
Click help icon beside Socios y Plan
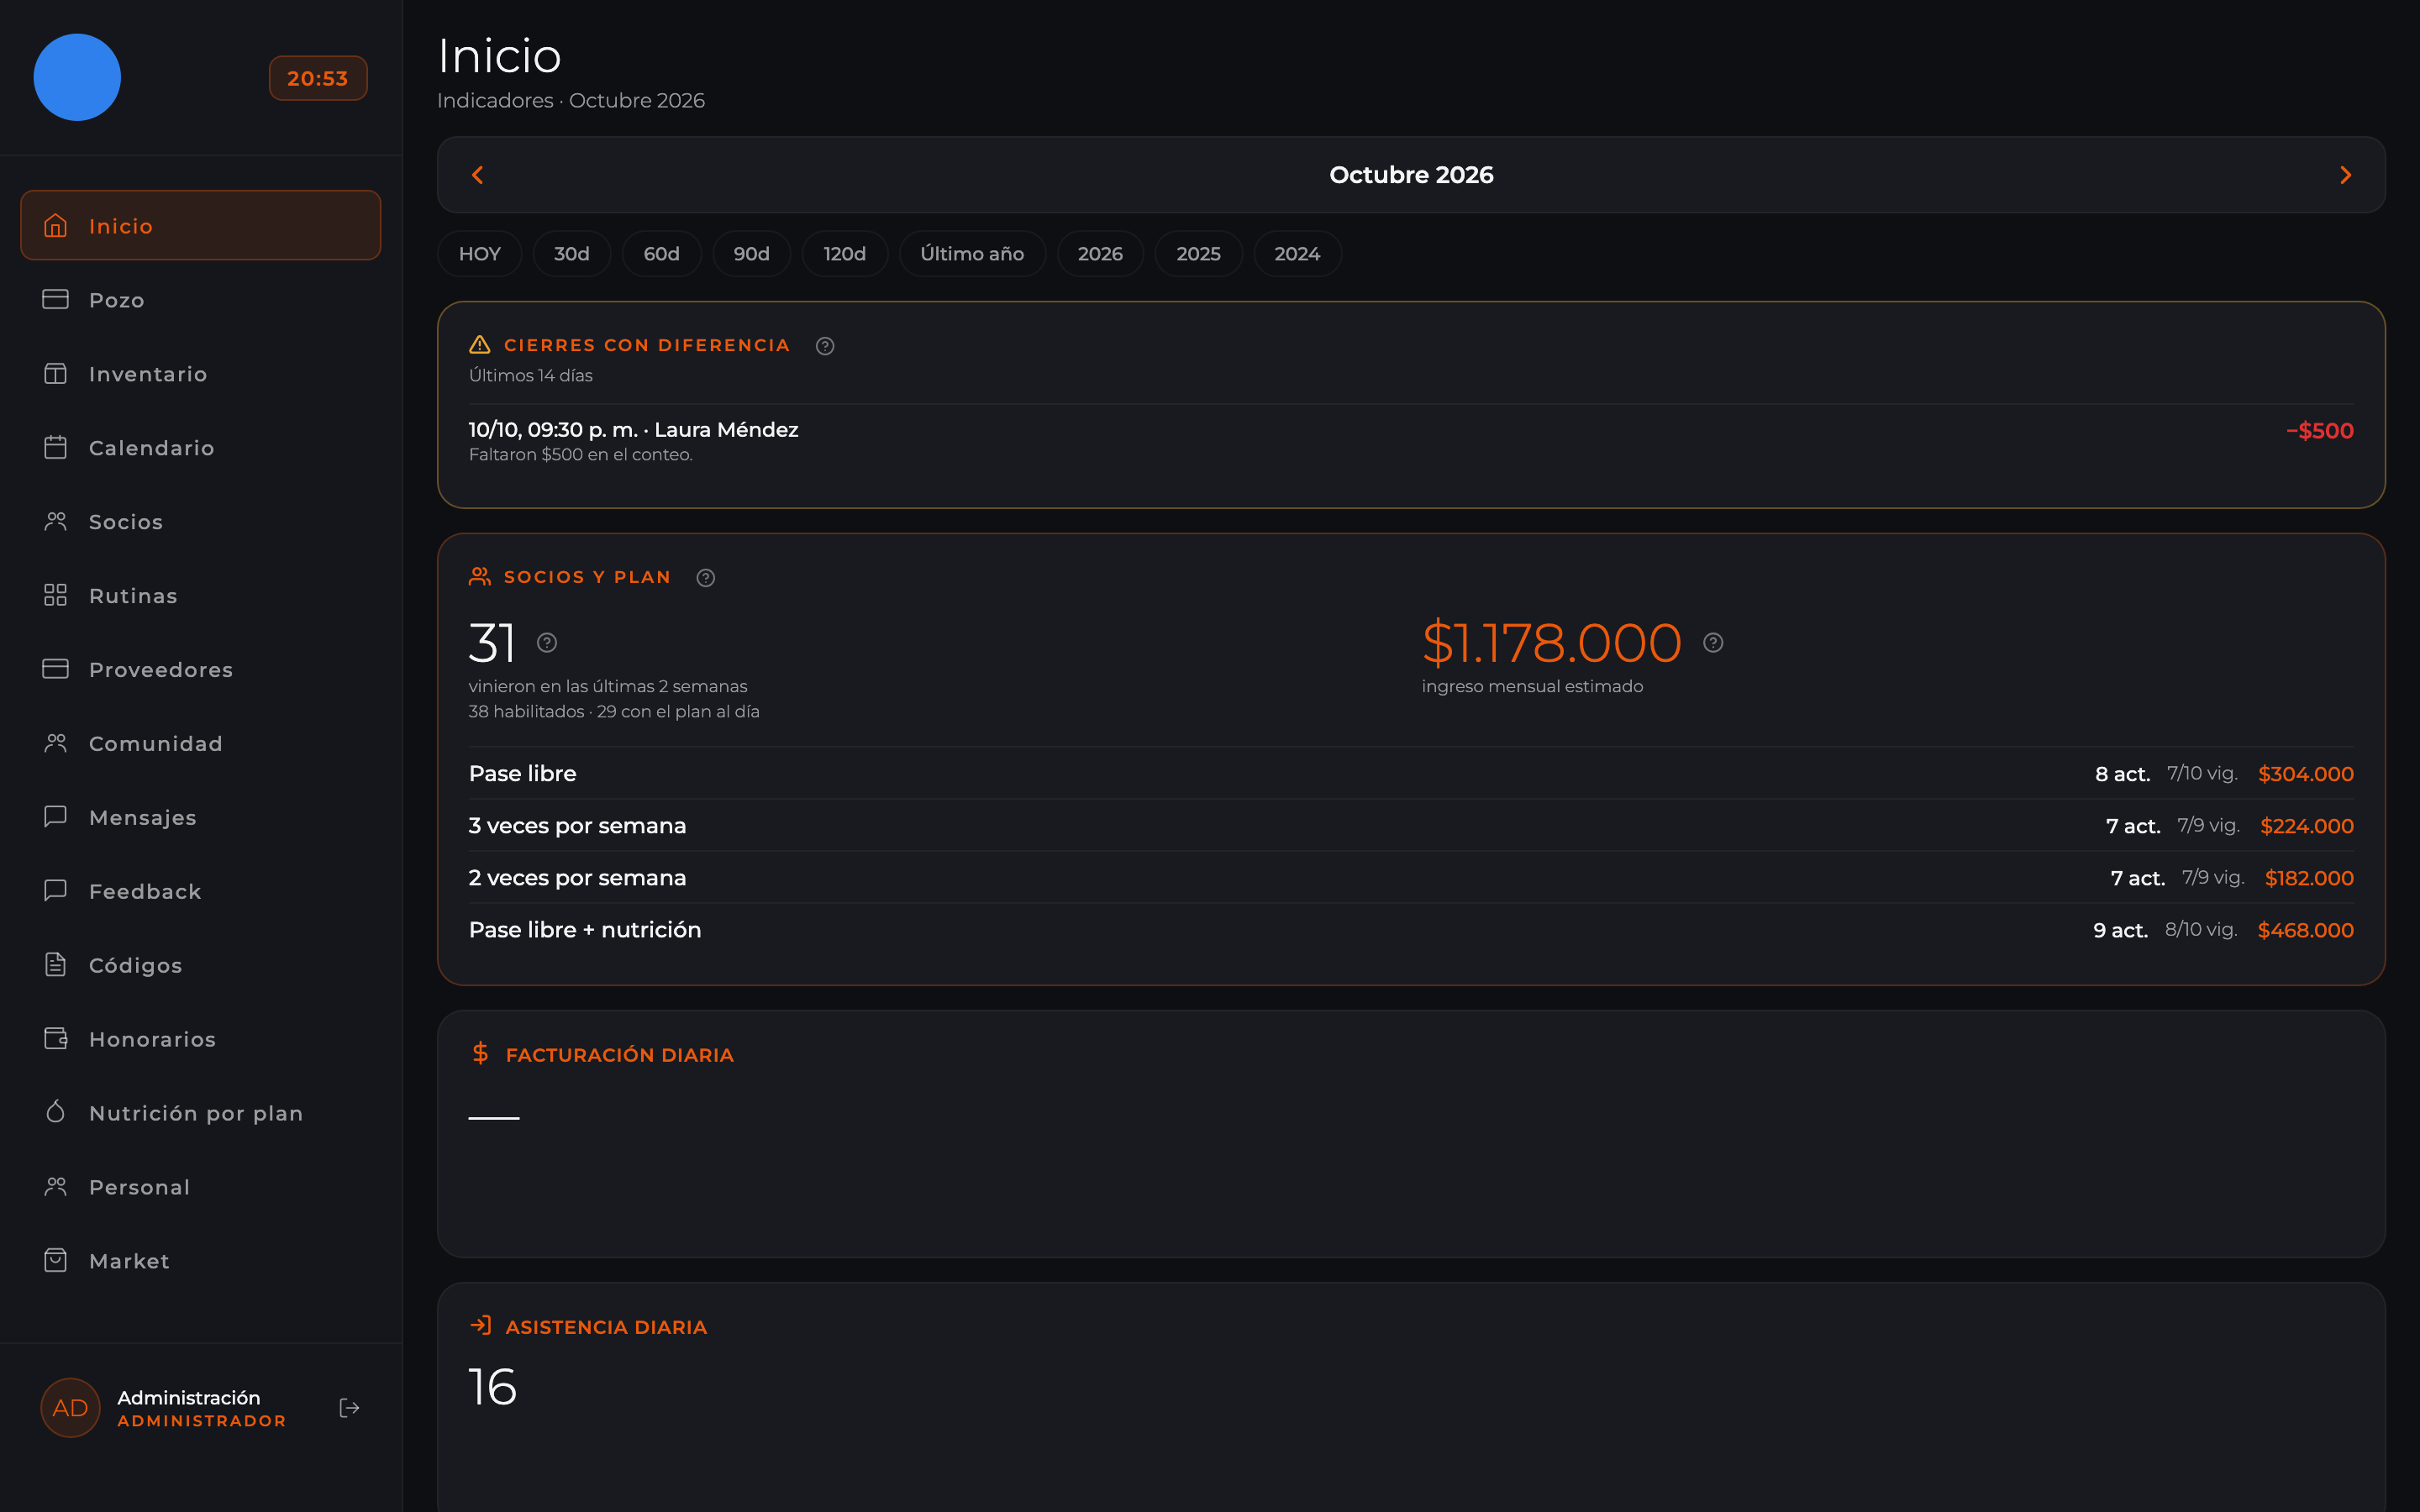point(706,578)
